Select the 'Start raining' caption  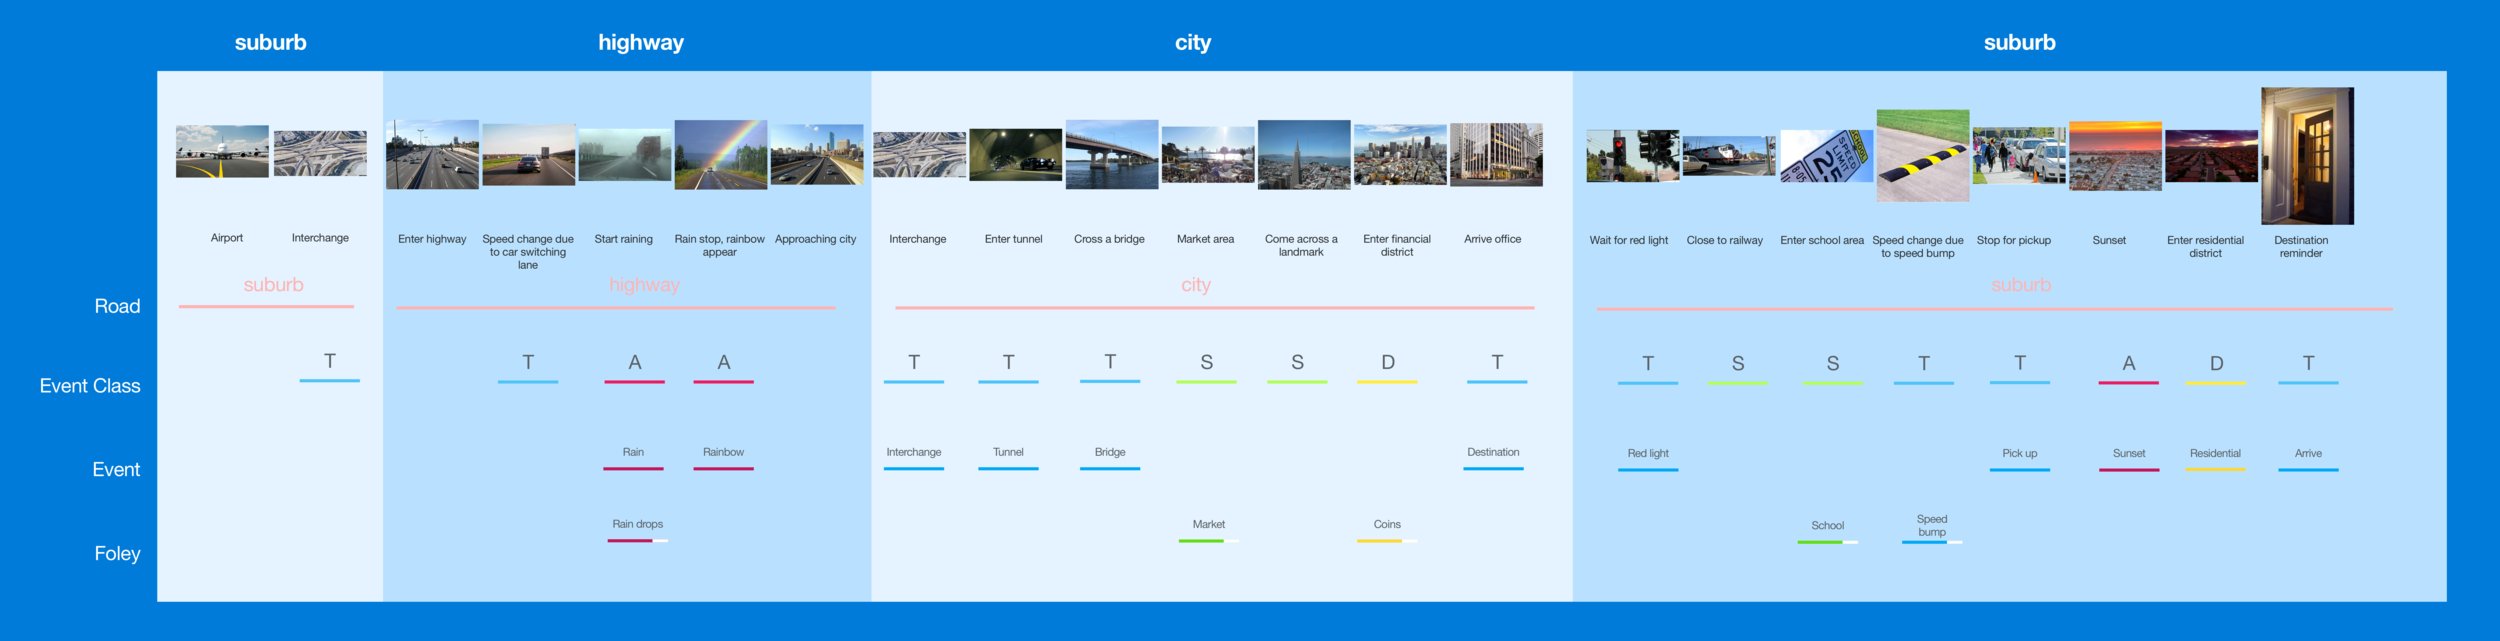click(623, 239)
